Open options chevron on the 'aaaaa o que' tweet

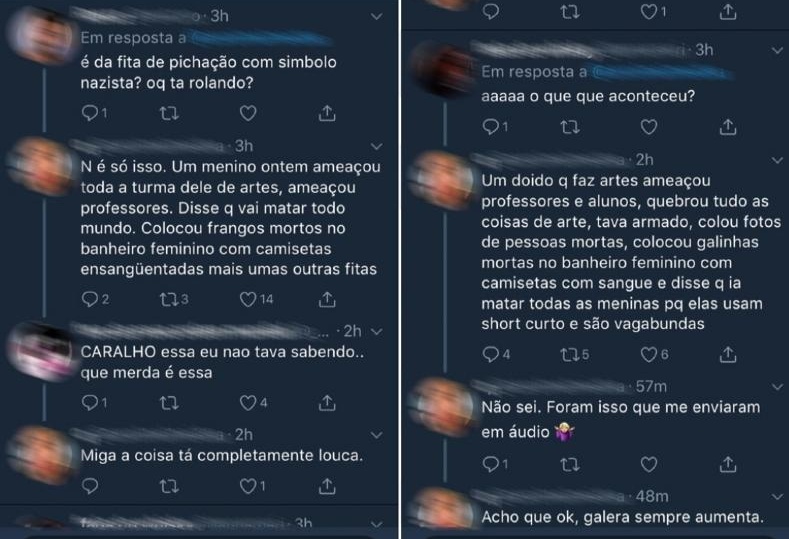point(777,50)
